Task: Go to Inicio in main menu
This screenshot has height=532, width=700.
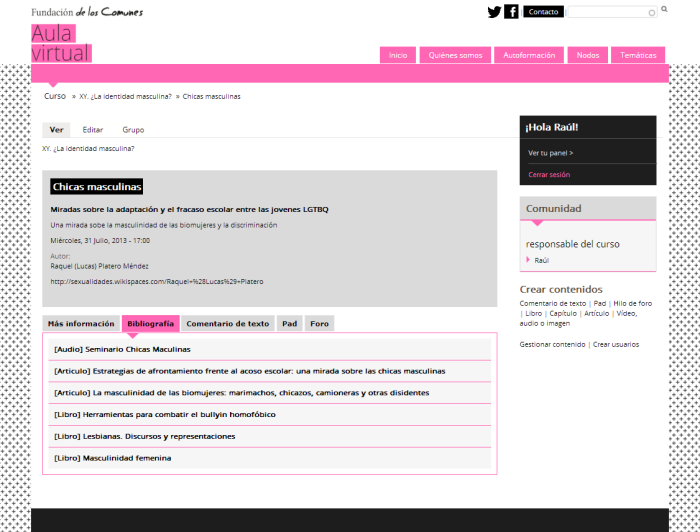Action: (x=398, y=55)
